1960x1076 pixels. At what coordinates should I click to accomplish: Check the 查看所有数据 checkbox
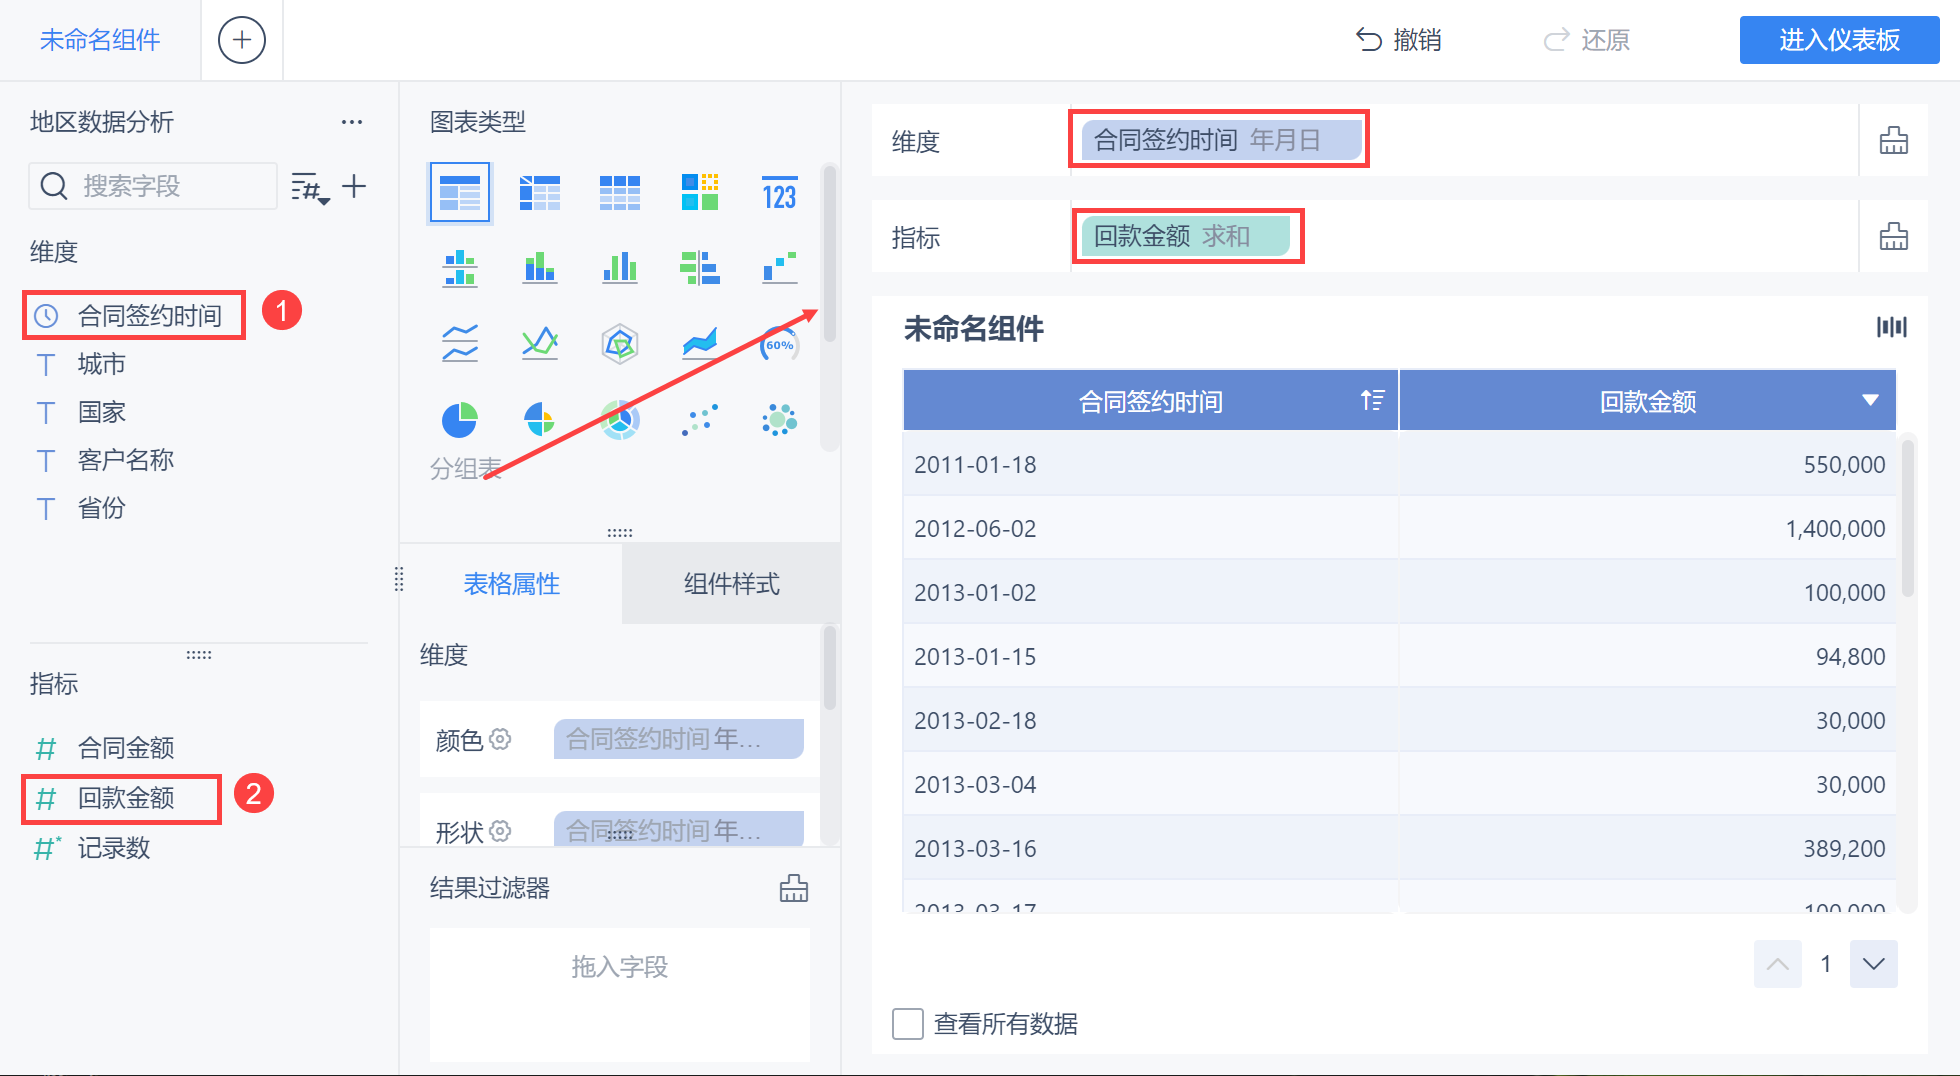coord(908,1024)
